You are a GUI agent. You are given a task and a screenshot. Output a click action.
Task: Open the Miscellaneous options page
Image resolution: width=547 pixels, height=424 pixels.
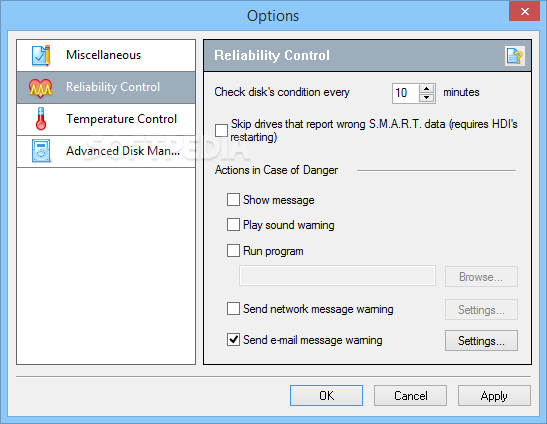pos(106,55)
